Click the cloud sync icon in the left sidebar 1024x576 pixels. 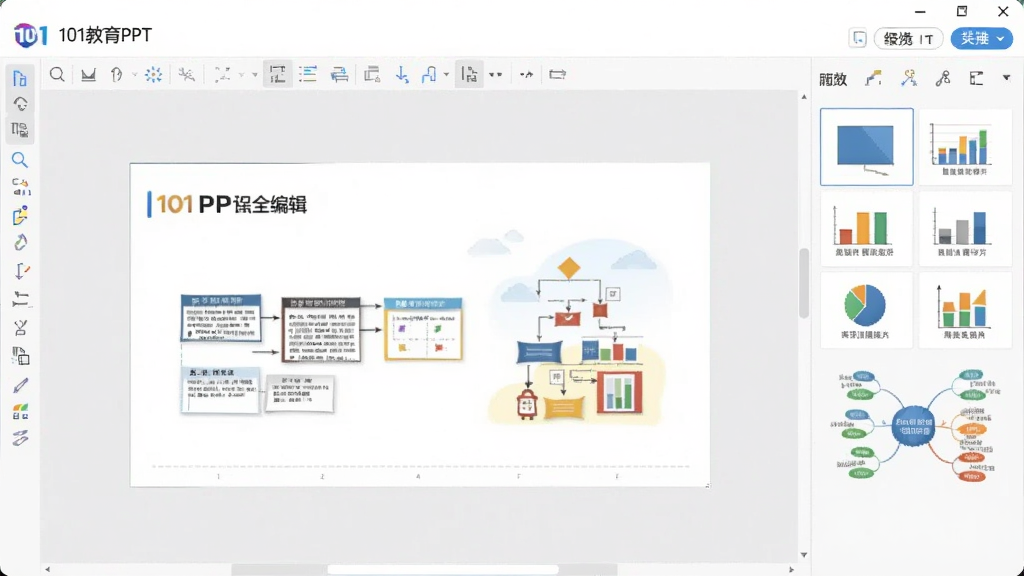(x=20, y=104)
